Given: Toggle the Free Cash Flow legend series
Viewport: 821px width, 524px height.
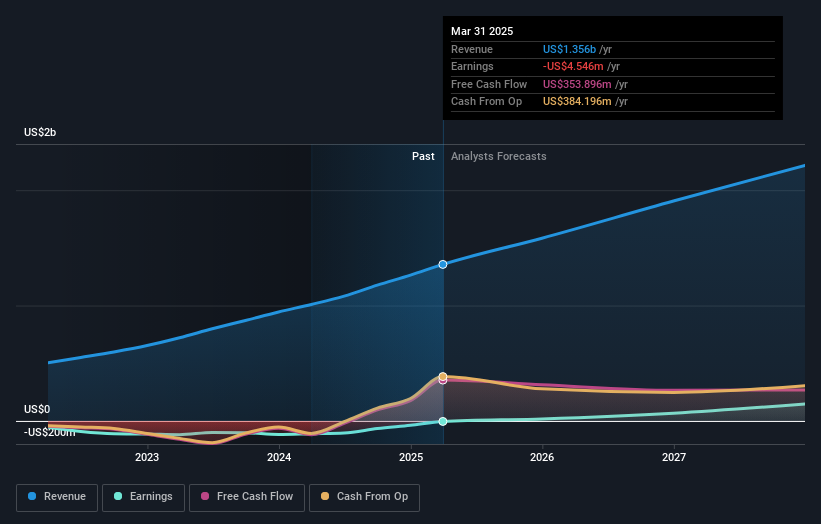Looking at the screenshot, I should pyautogui.click(x=247, y=497).
